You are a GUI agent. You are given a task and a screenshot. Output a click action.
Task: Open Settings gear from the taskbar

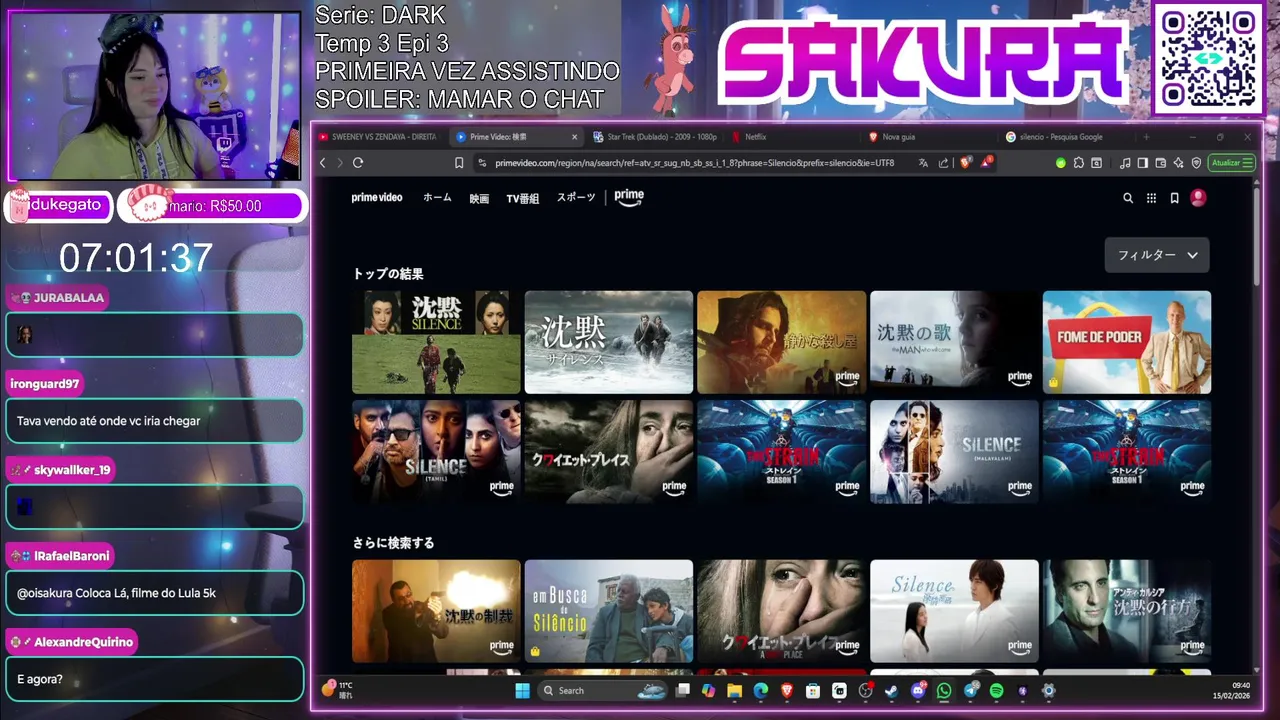1048,691
